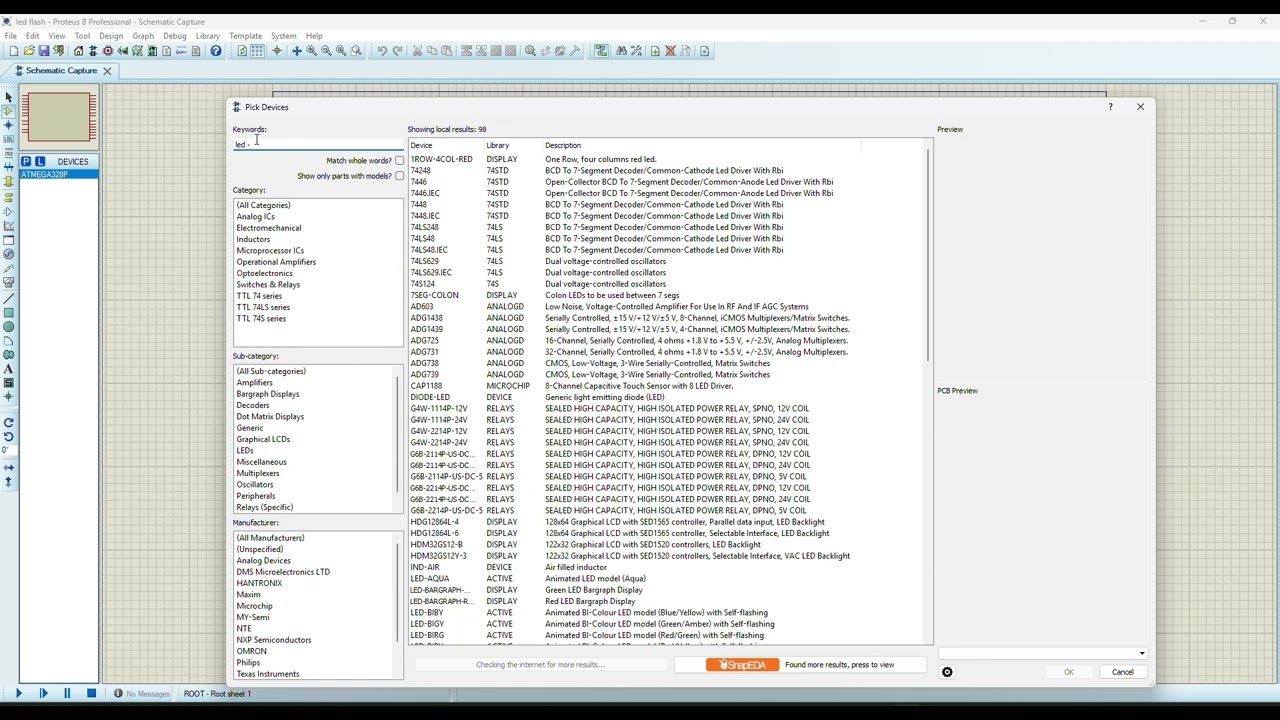This screenshot has width=1280, height=720.
Task: Select the Selection Mode arrow tool
Action: [x=9, y=98]
